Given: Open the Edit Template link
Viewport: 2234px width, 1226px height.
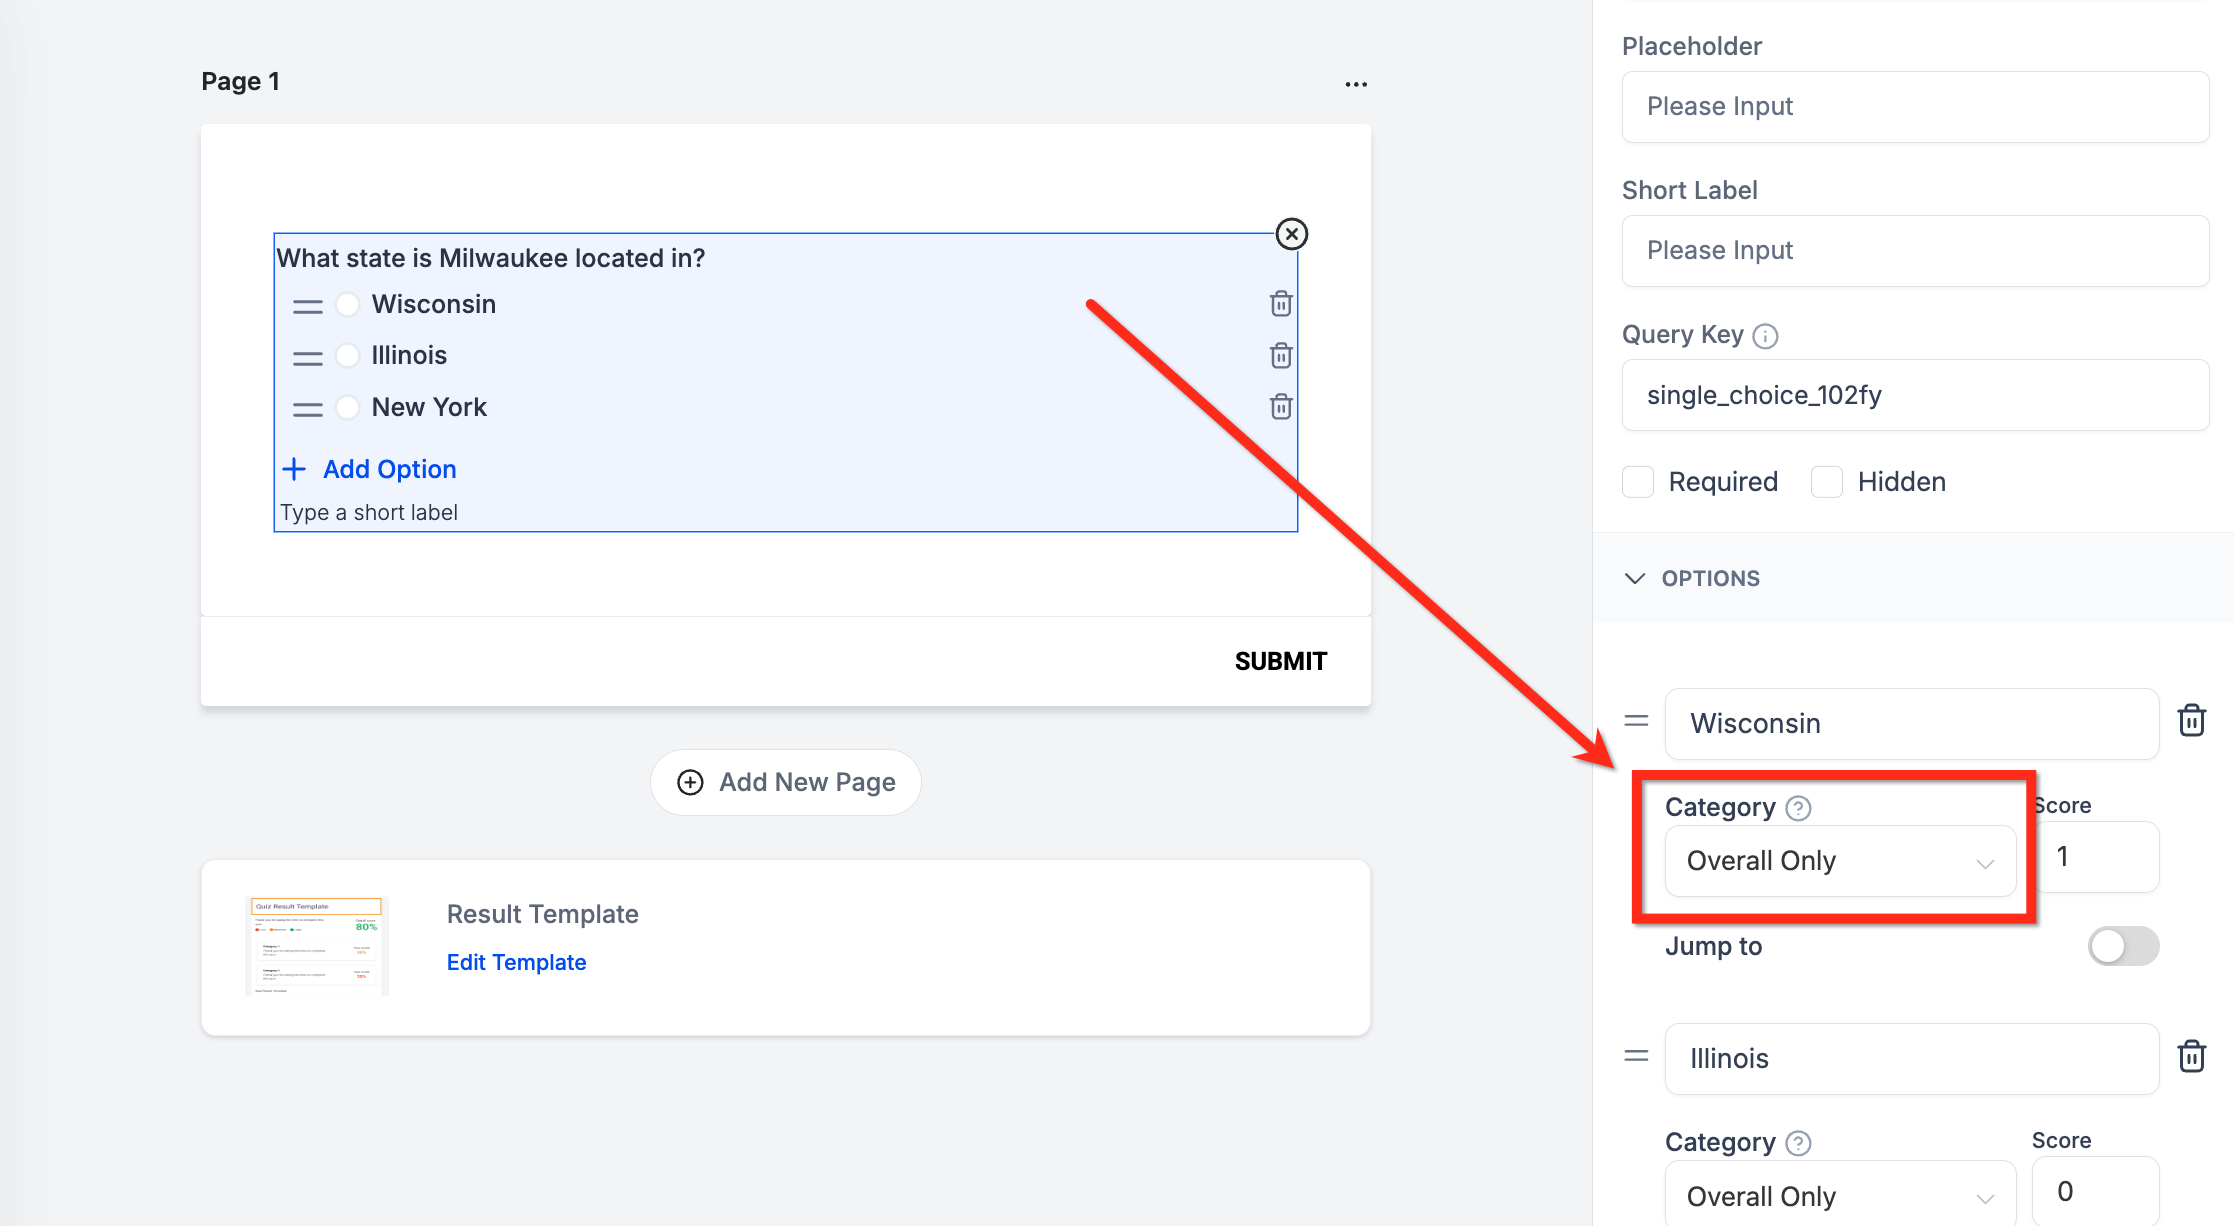Looking at the screenshot, I should click(x=516, y=962).
